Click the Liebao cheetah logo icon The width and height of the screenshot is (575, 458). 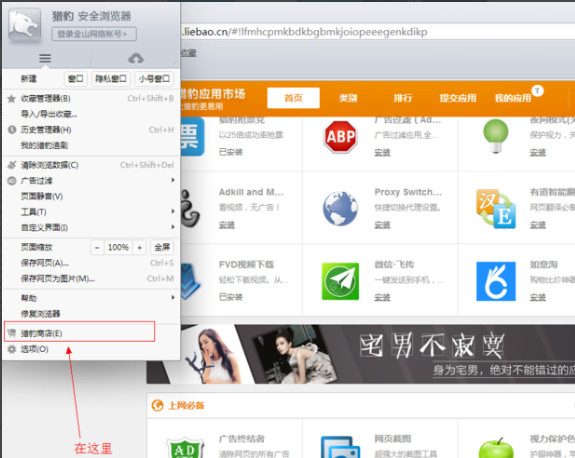coord(25,24)
